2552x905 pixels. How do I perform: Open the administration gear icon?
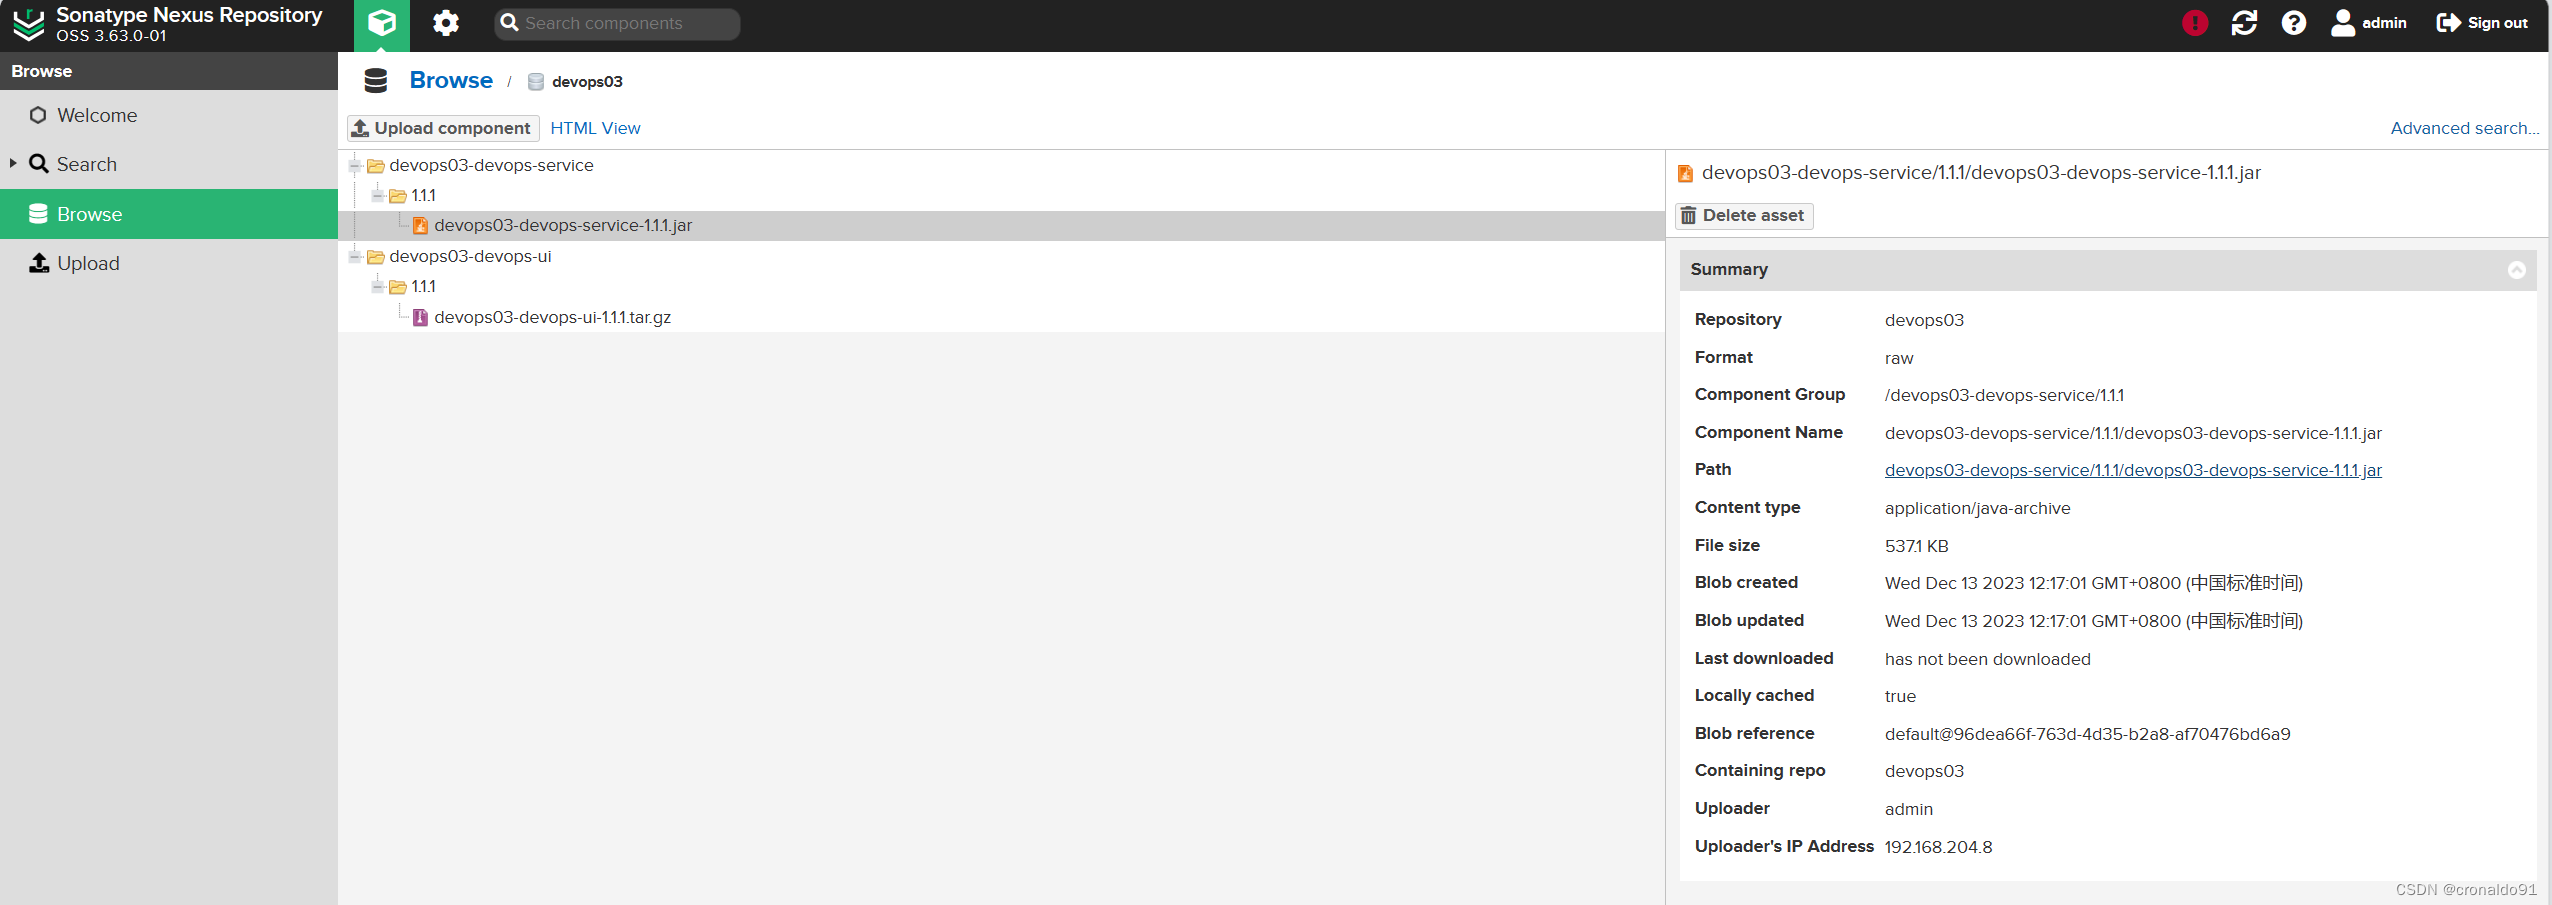coord(446,23)
